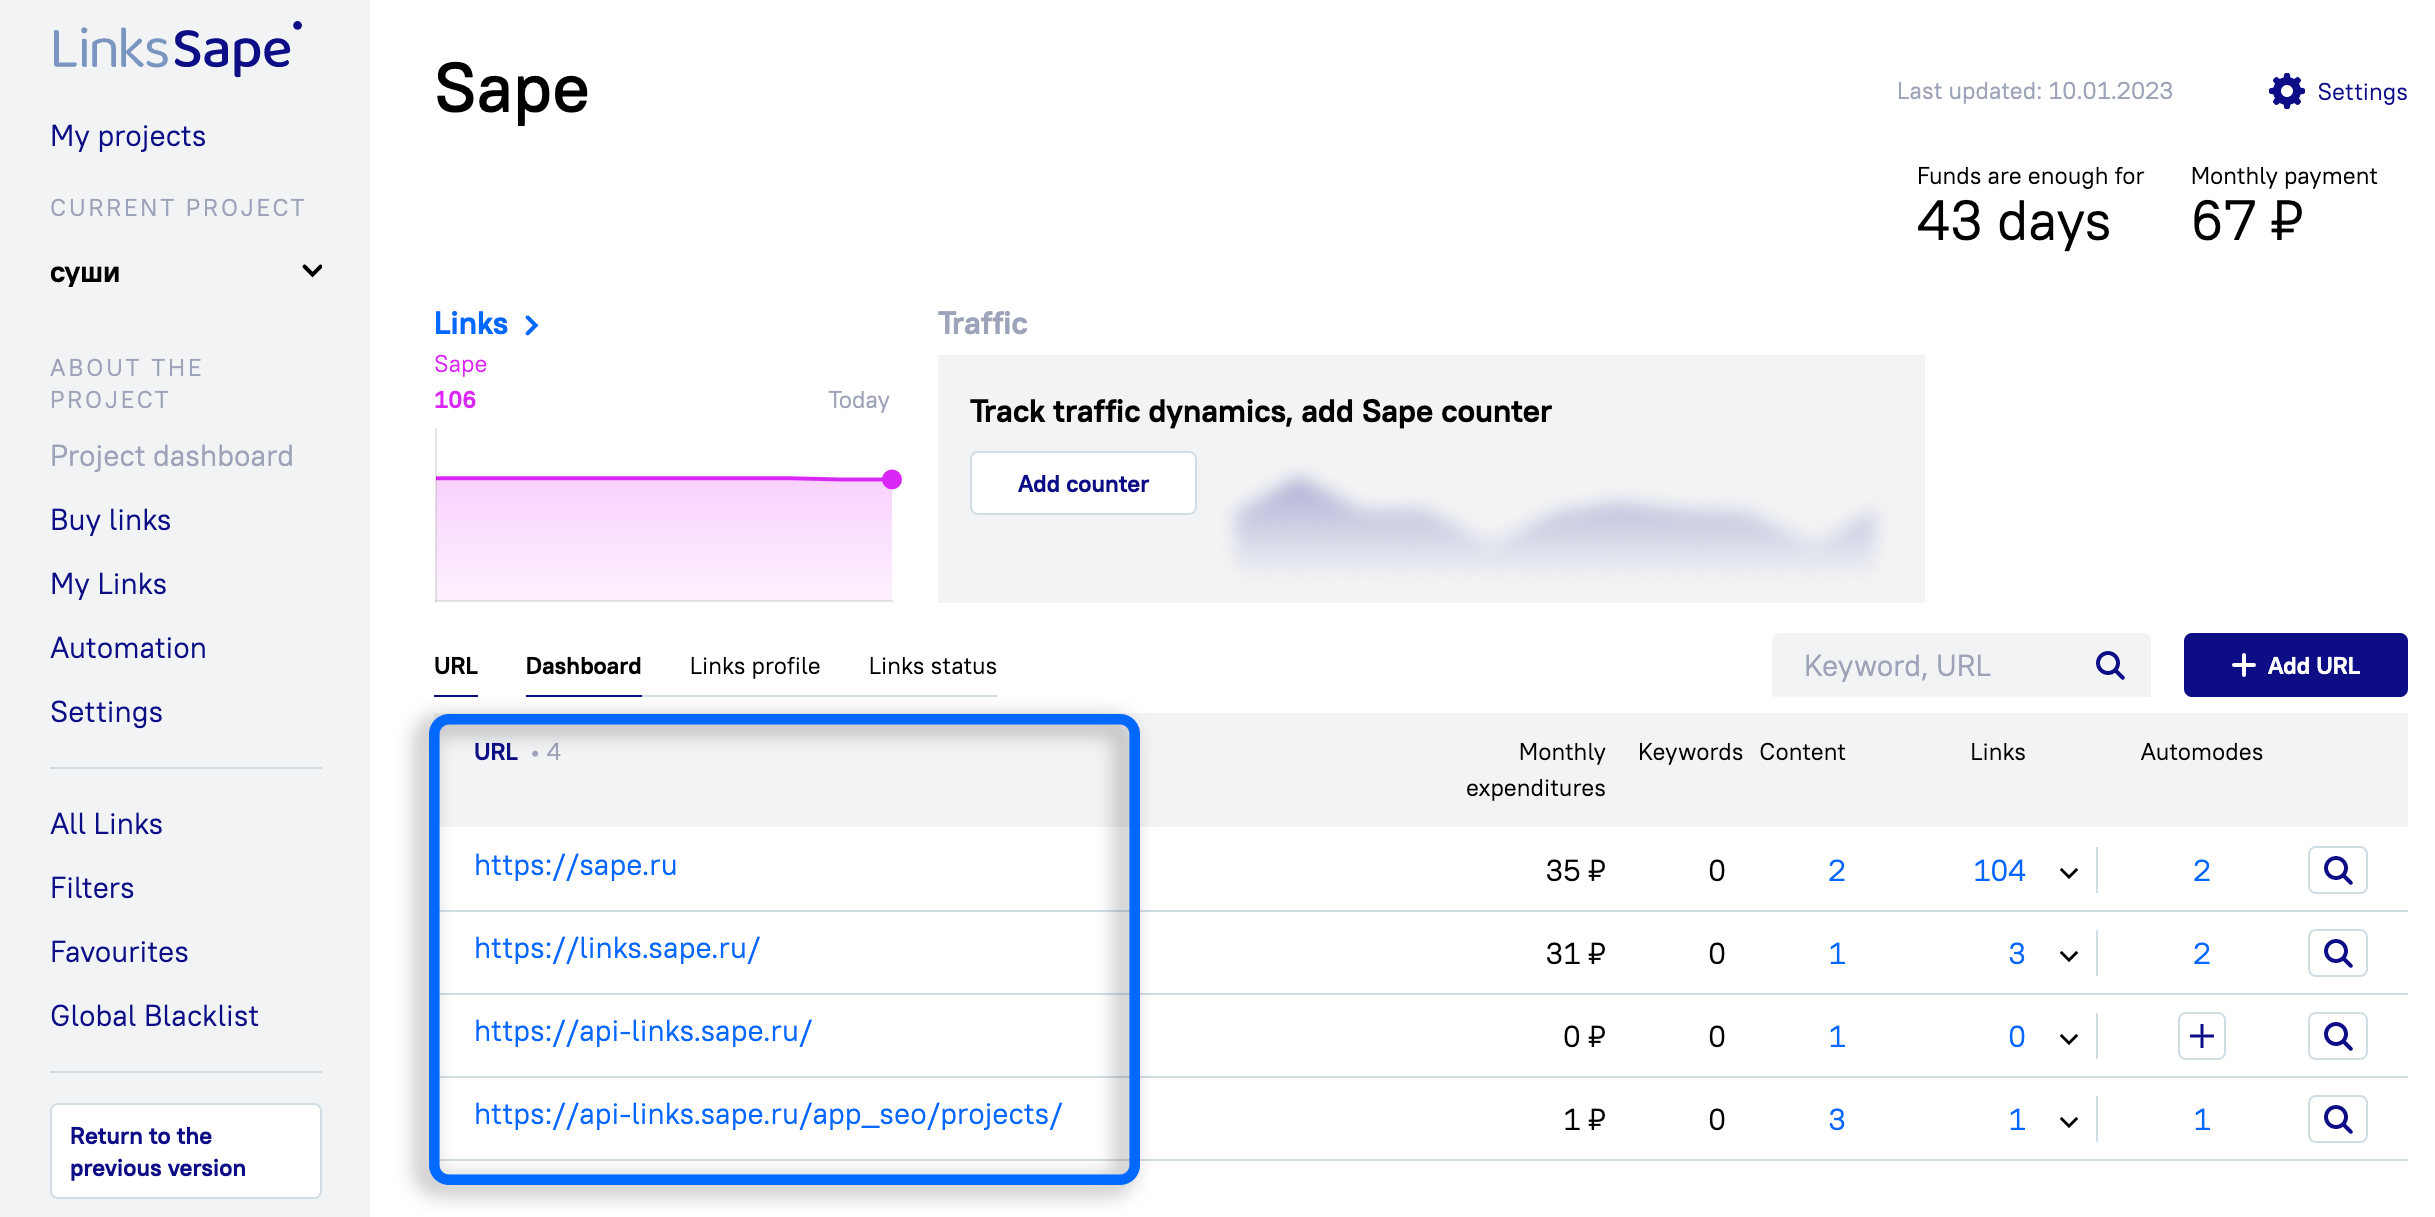2435x1217 pixels.
Task: Click Return to the previous version button
Action: click(x=186, y=1151)
